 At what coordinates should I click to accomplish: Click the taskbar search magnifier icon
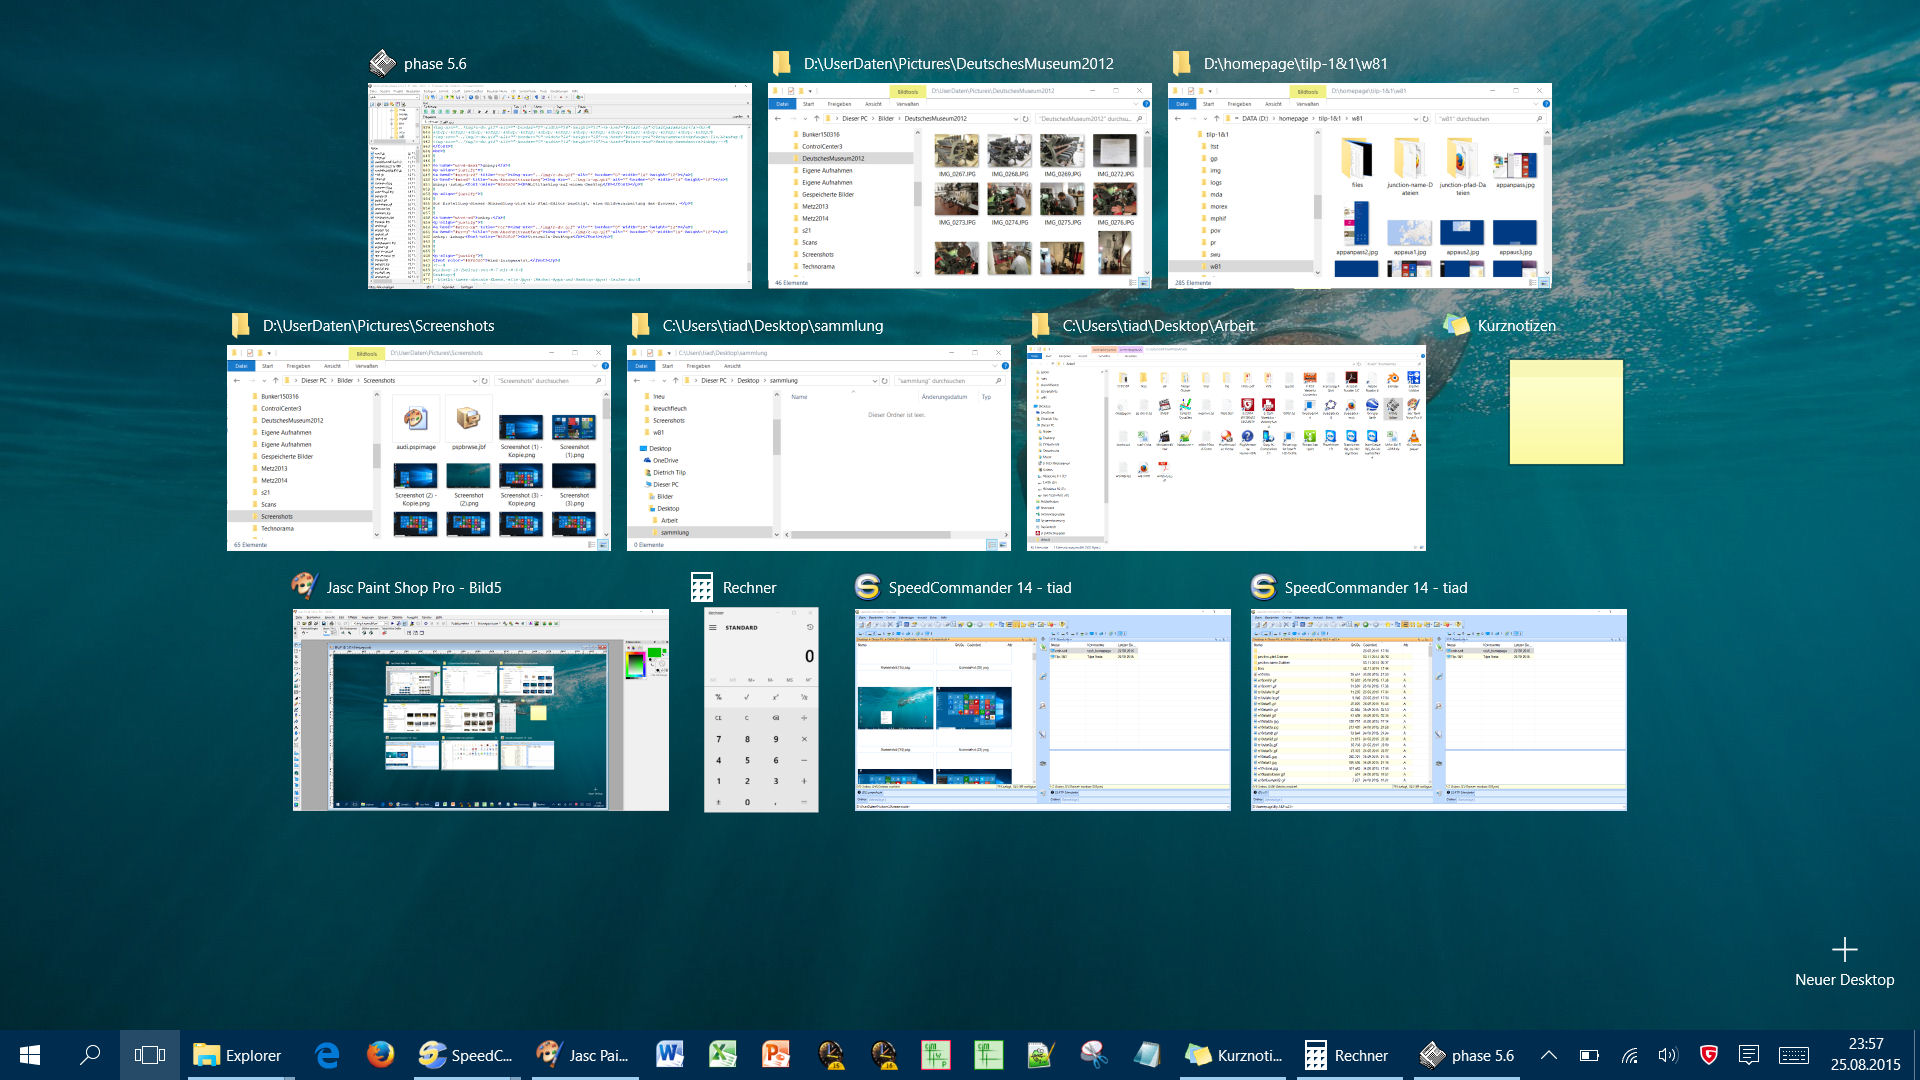coord(90,1055)
